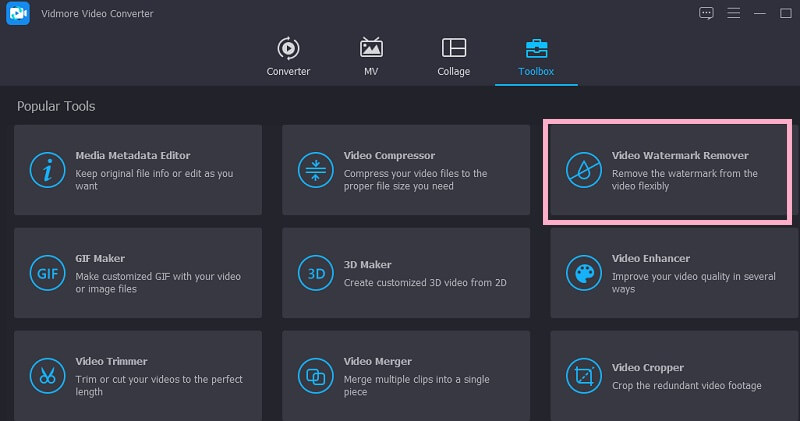Select the Toolbox tab
The image size is (800, 421).
[536, 57]
